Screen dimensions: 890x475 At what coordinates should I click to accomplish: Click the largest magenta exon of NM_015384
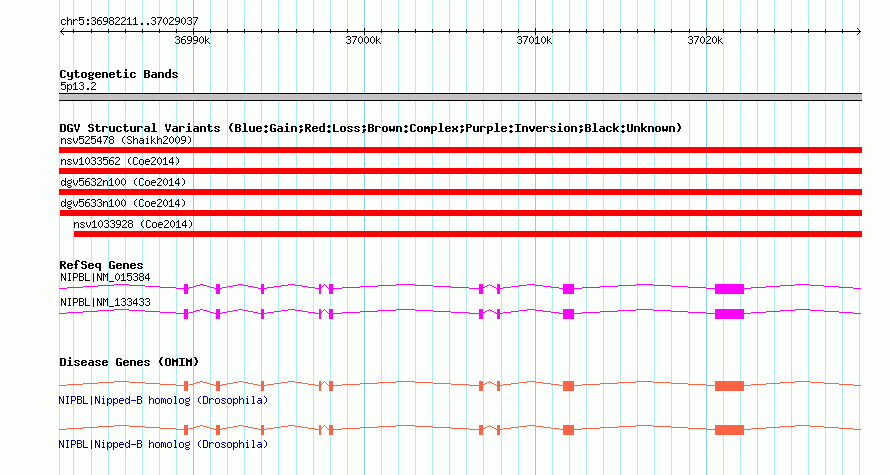(x=729, y=289)
